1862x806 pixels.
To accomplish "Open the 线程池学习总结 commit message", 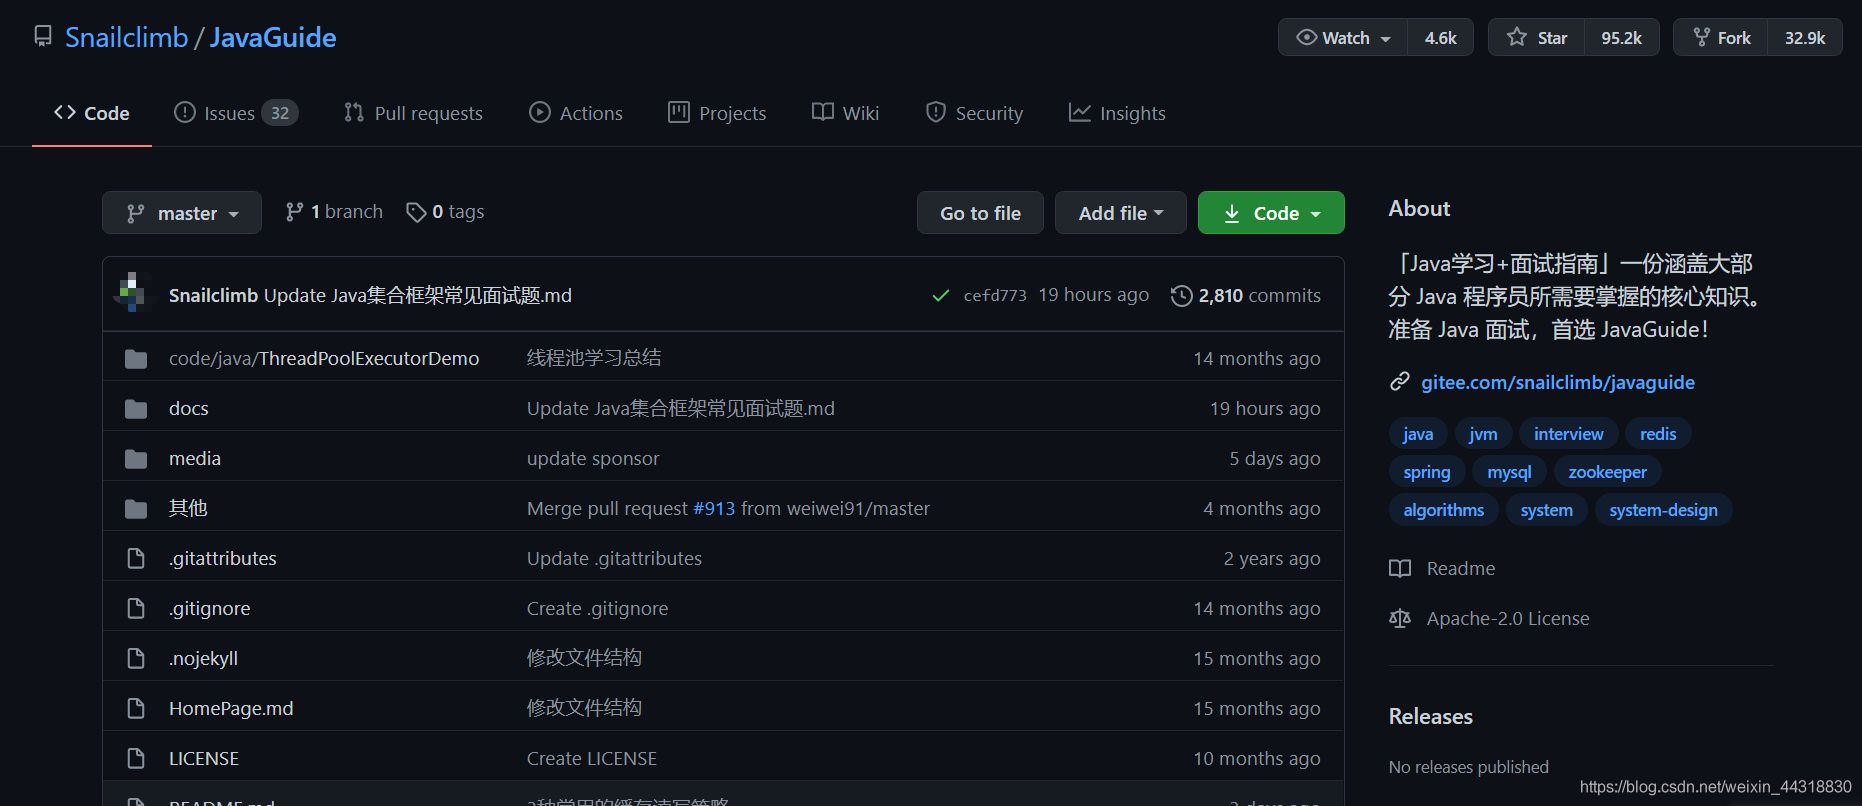I will (594, 358).
